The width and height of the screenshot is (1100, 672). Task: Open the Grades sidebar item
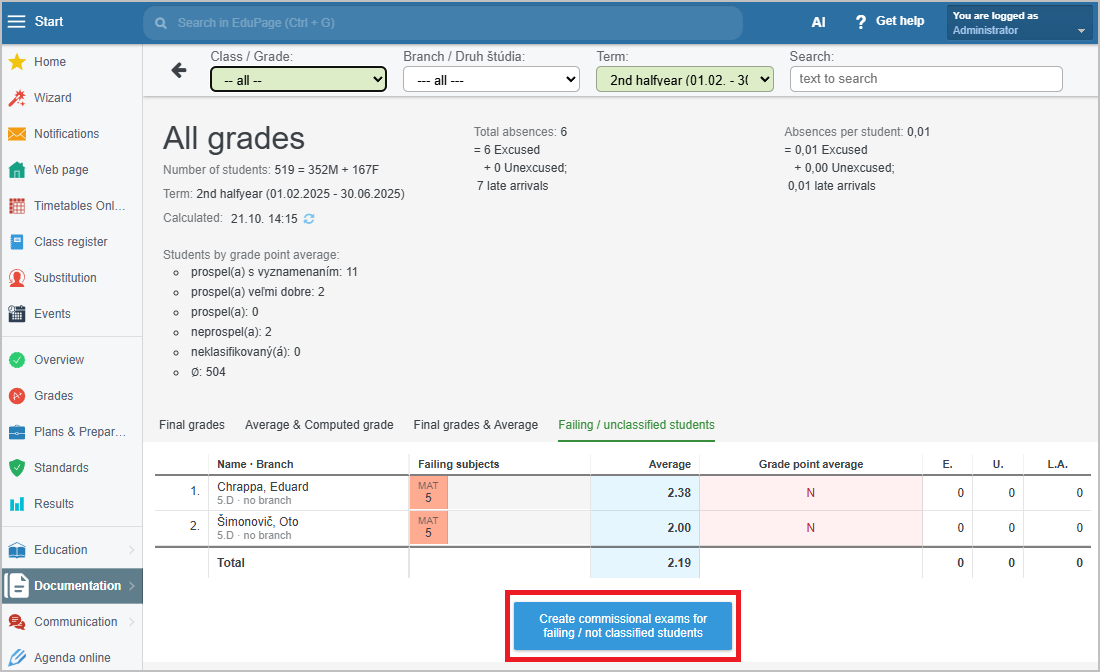(54, 396)
